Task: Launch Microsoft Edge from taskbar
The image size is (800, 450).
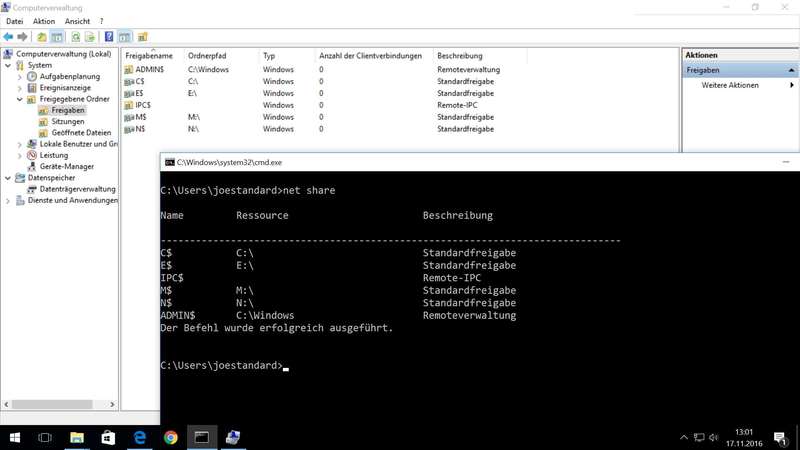Action: click(139, 438)
